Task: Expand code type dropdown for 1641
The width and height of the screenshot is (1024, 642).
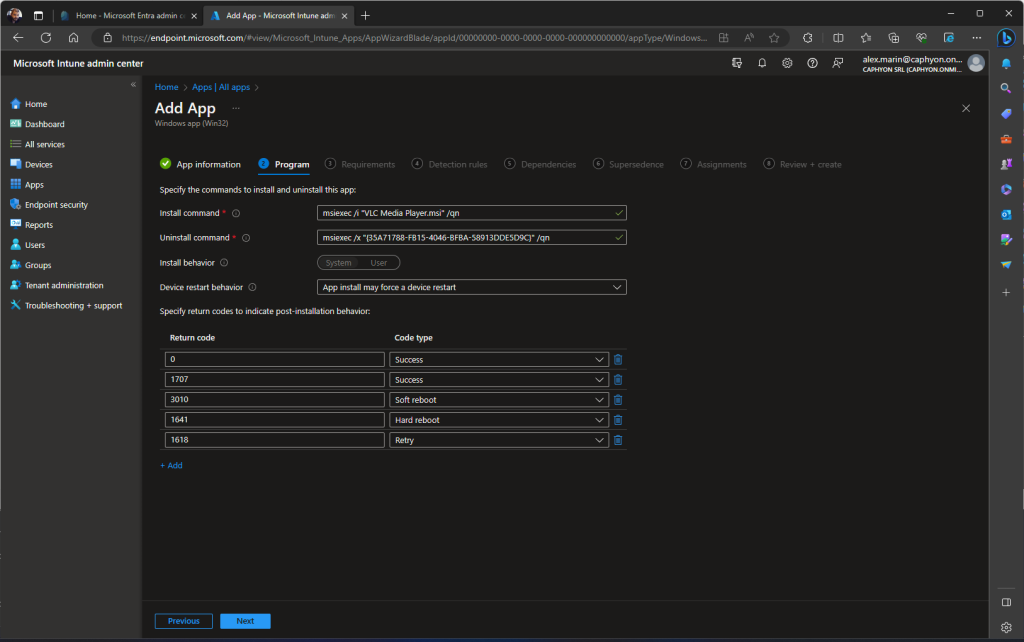Action: coord(499,420)
